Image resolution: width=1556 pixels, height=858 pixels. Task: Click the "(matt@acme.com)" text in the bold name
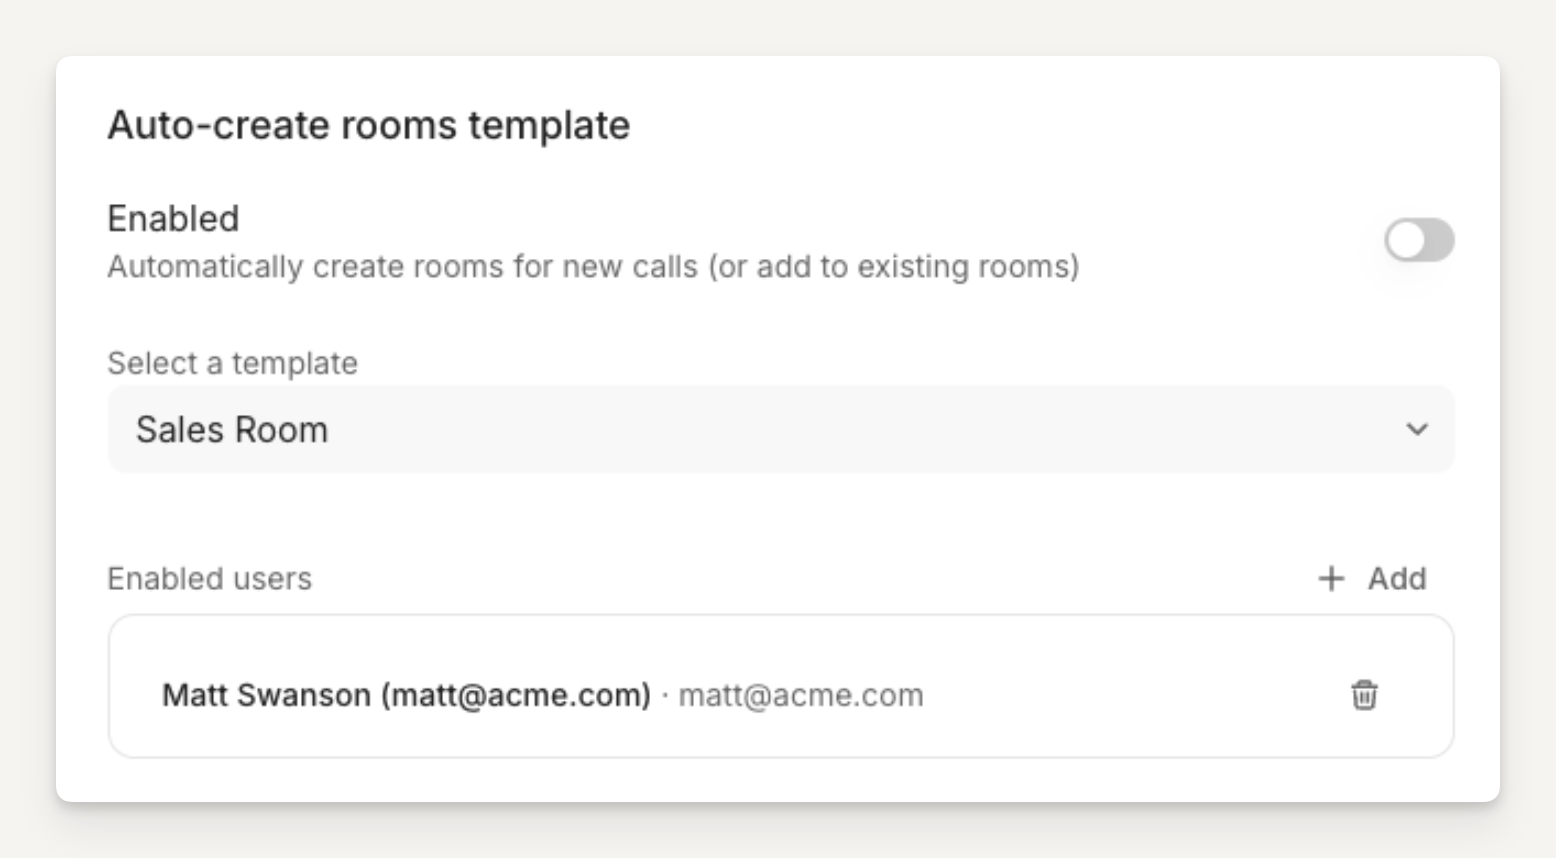tap(516, 695)
